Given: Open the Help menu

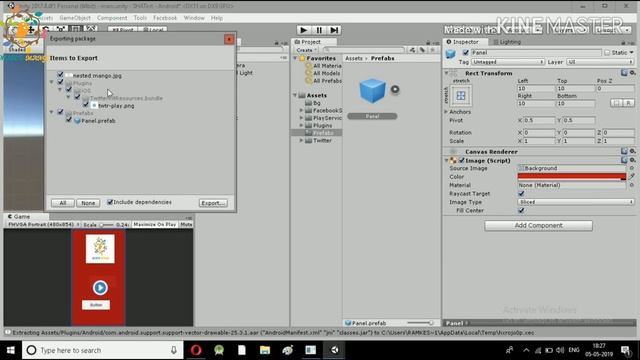Looking at the screenshot, I should (x=217, y=18).
